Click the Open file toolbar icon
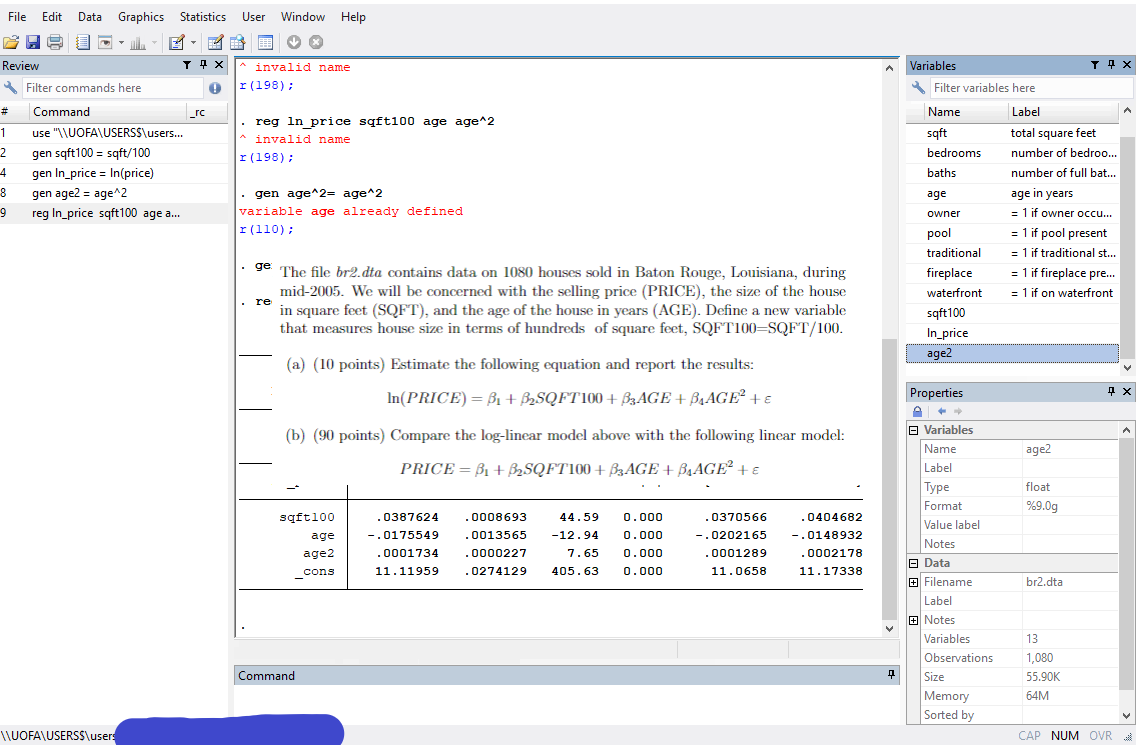This screenshot has height=745, width=1136. [x=11, y=43]
